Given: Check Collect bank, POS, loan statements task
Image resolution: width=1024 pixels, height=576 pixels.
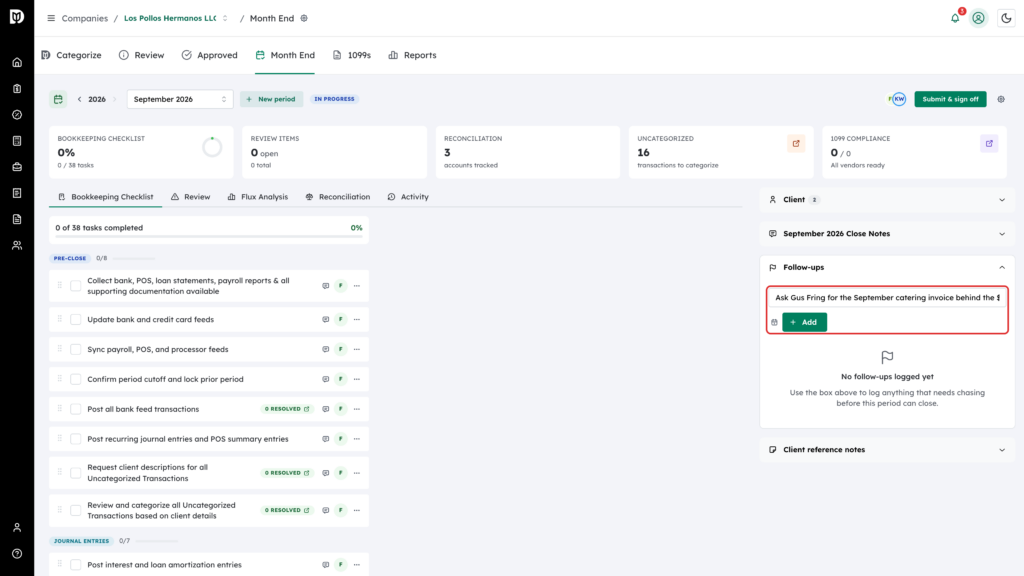Looking at the screenshot, I should coord(76,286).
